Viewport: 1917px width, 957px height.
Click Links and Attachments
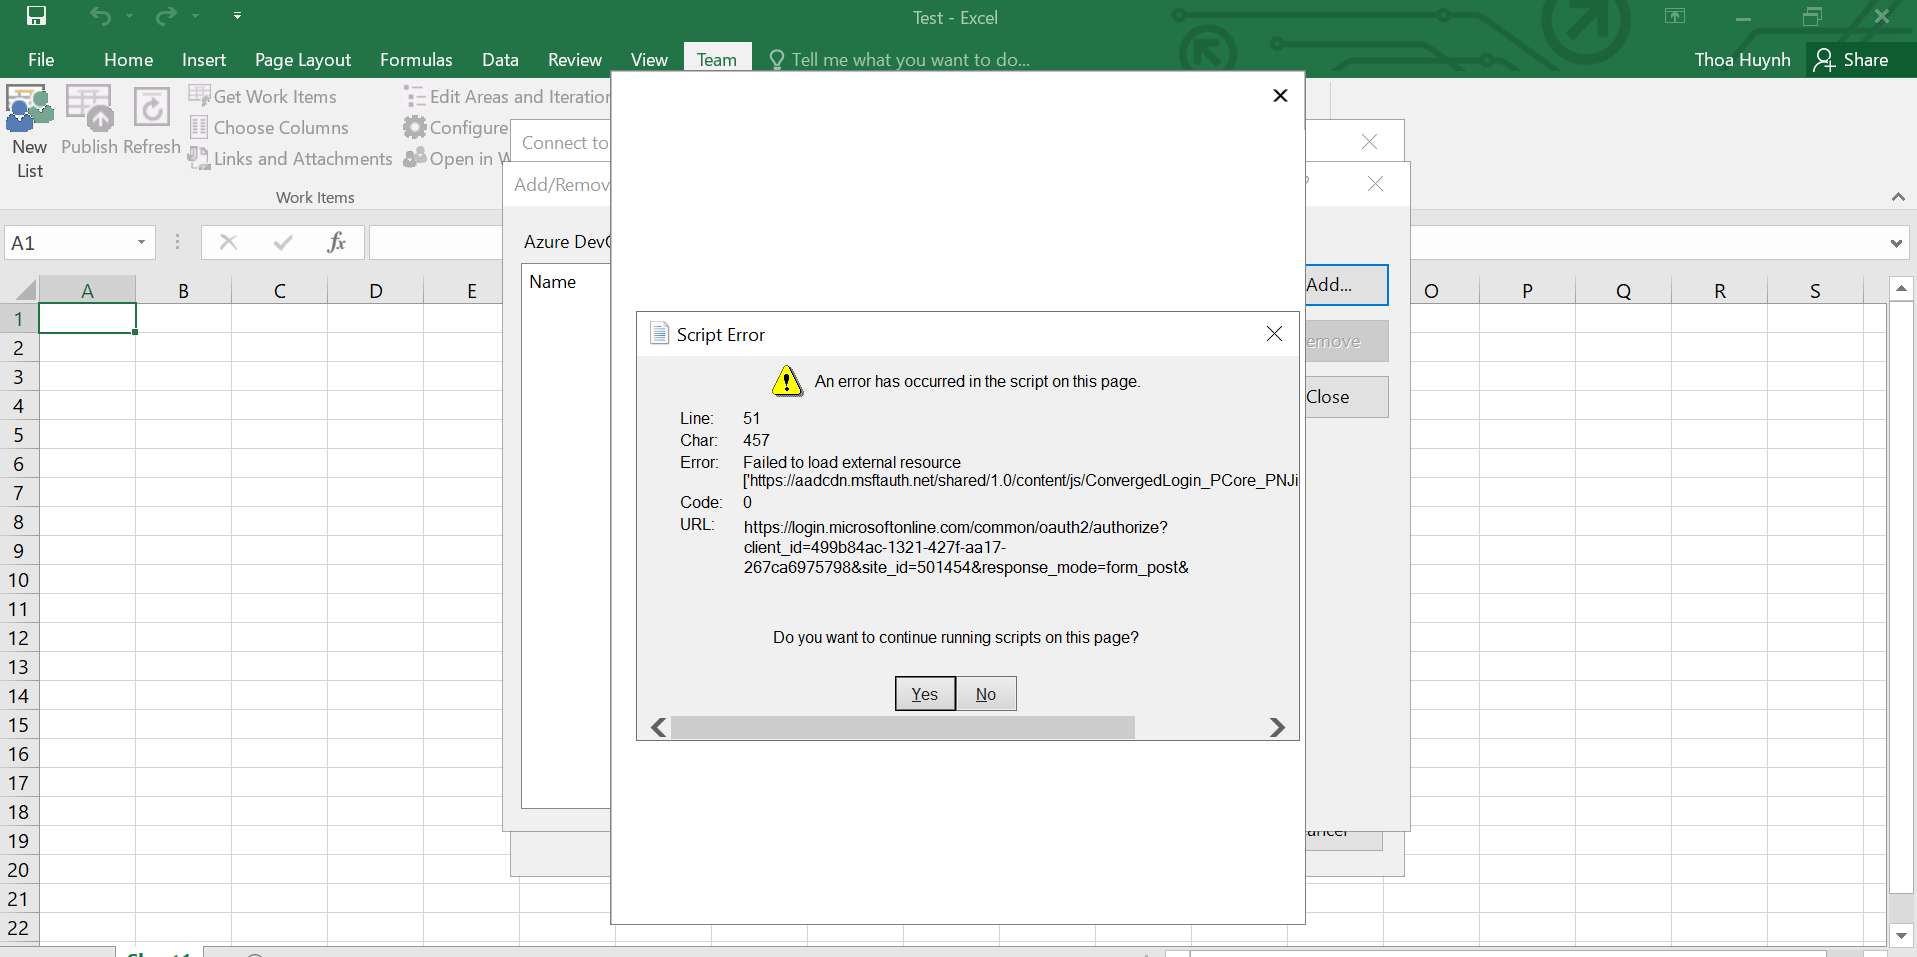(290, 159)
